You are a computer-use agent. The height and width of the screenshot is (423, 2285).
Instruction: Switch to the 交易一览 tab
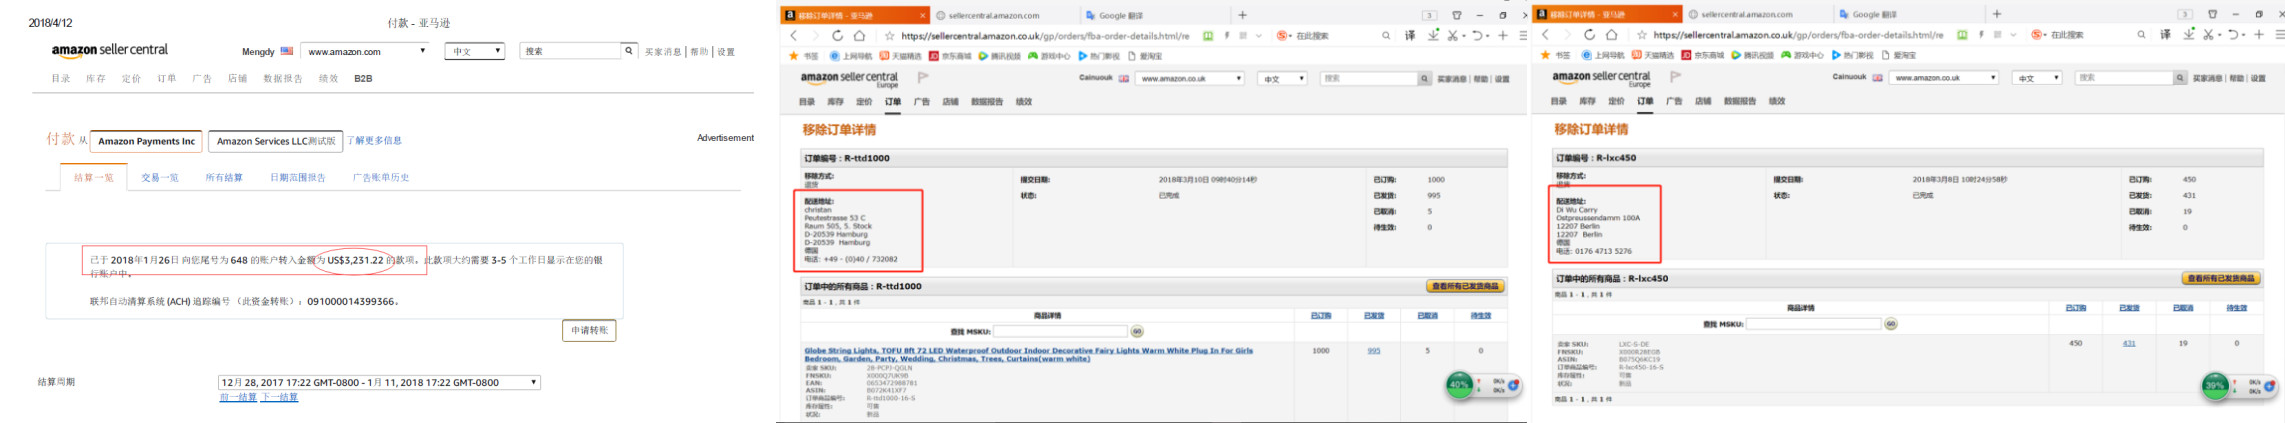tap(160, 177)
